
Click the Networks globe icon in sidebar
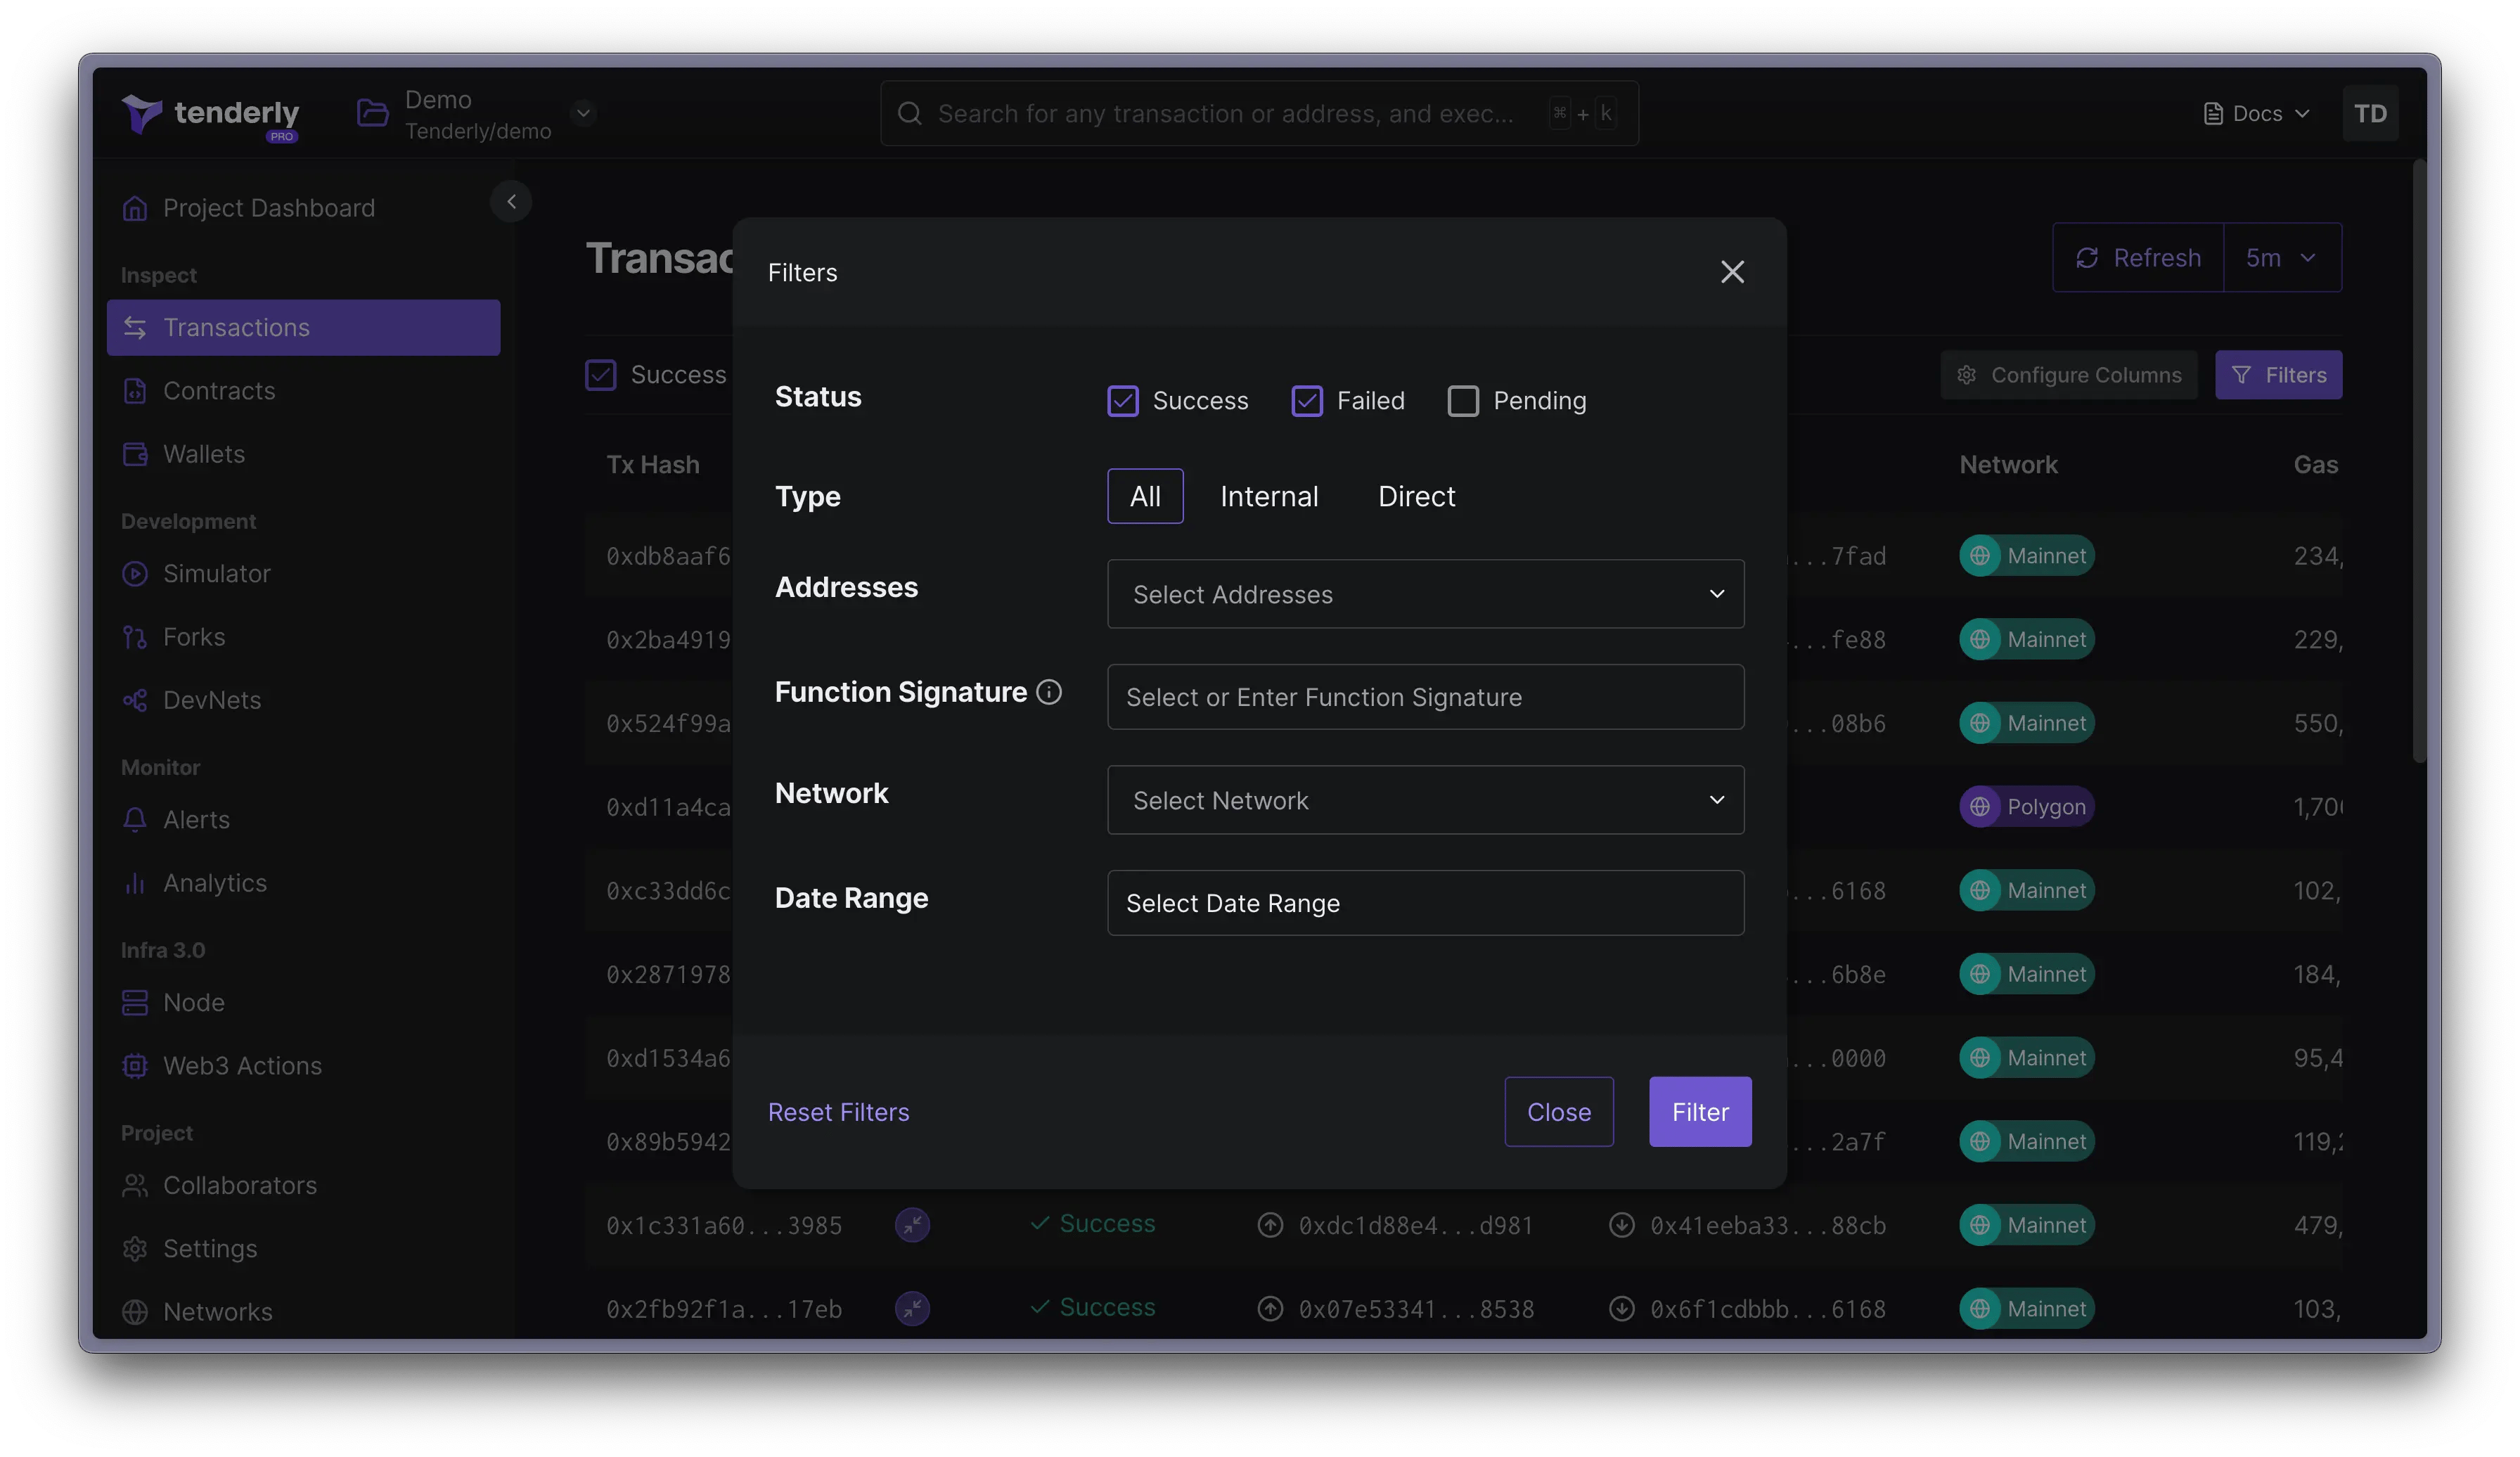pyautogui.click(x=135, y=1312)
